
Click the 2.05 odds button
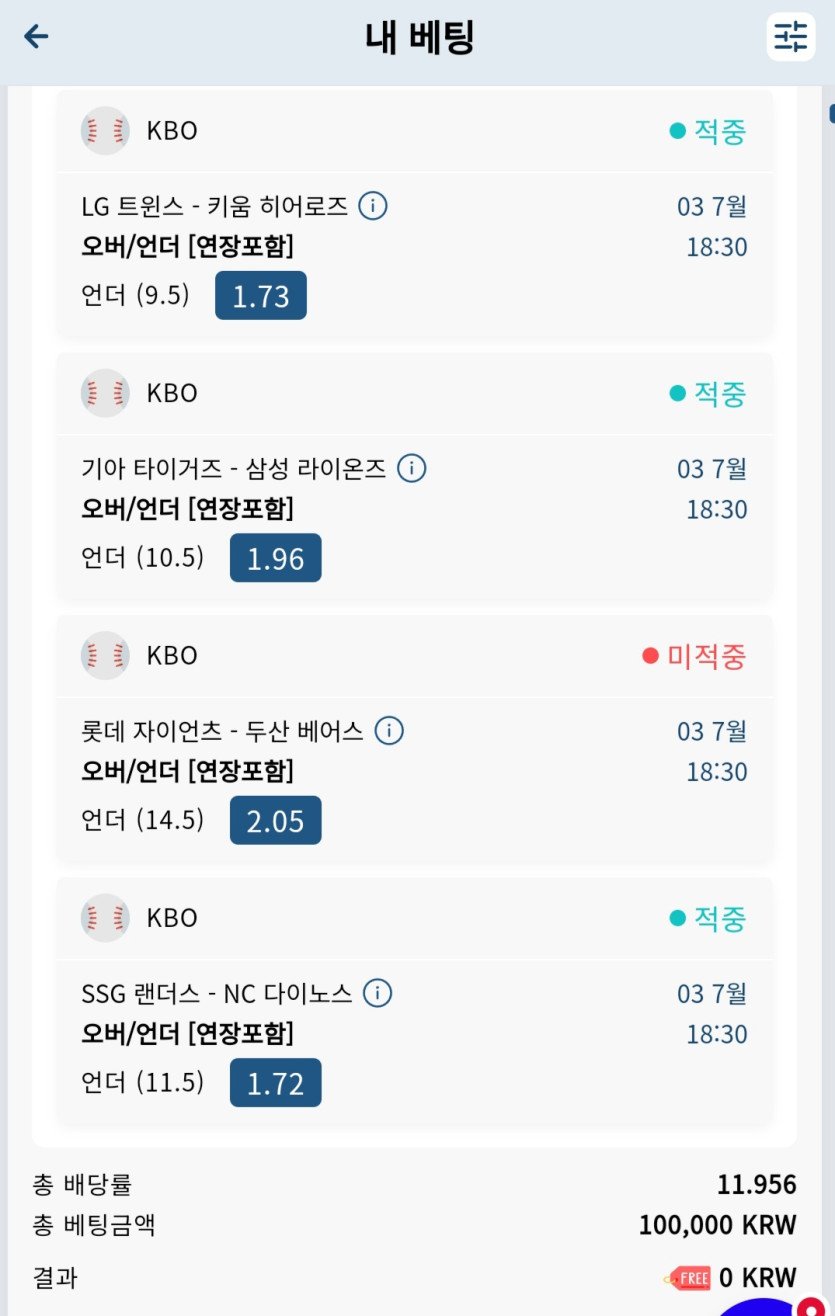click(275, 821)
